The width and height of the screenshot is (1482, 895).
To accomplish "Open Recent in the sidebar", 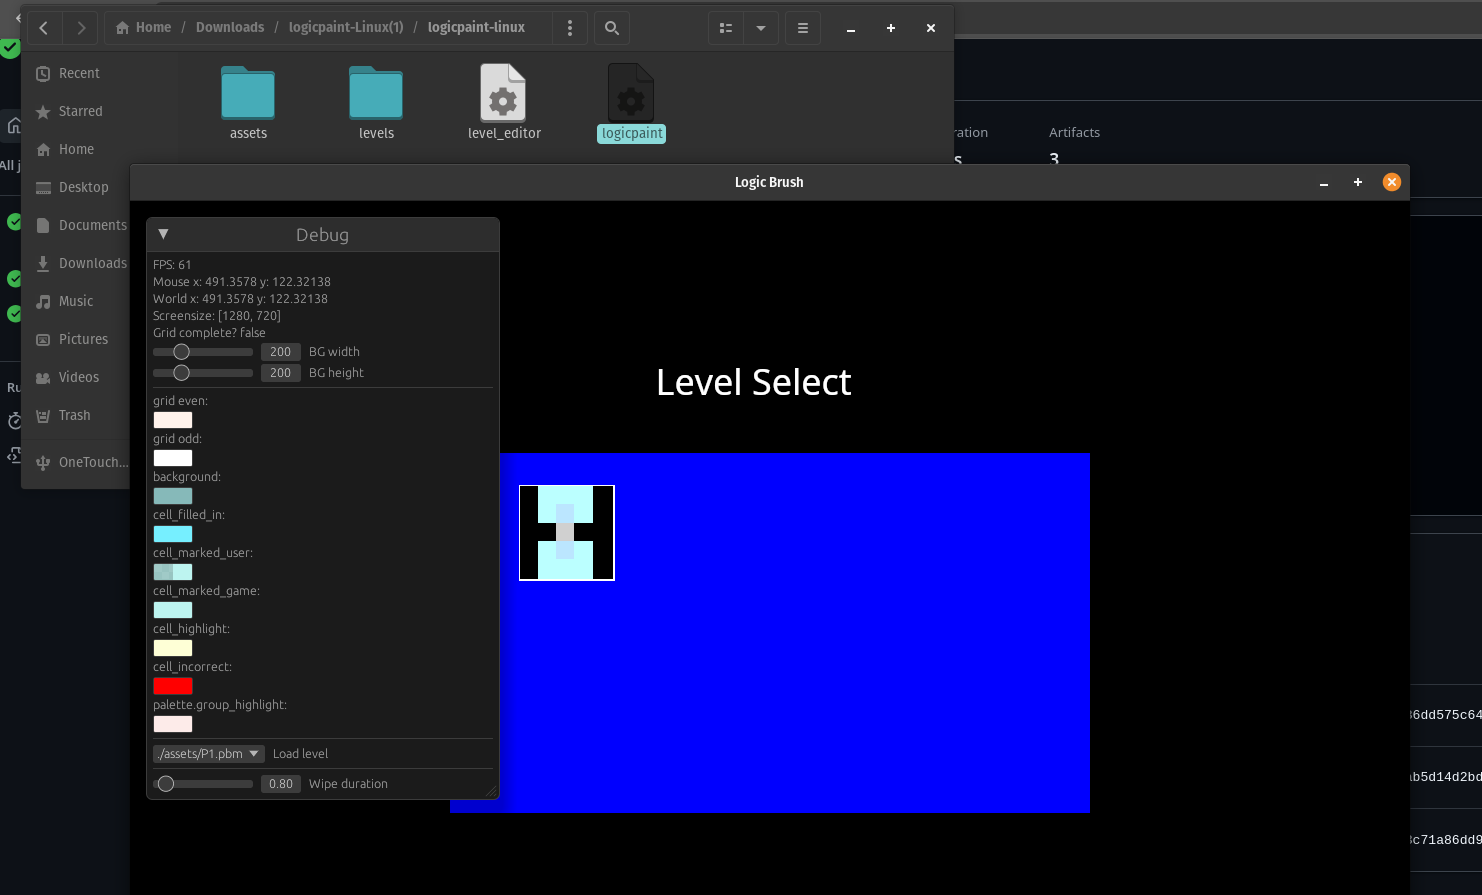I will (x=79, y=73).
